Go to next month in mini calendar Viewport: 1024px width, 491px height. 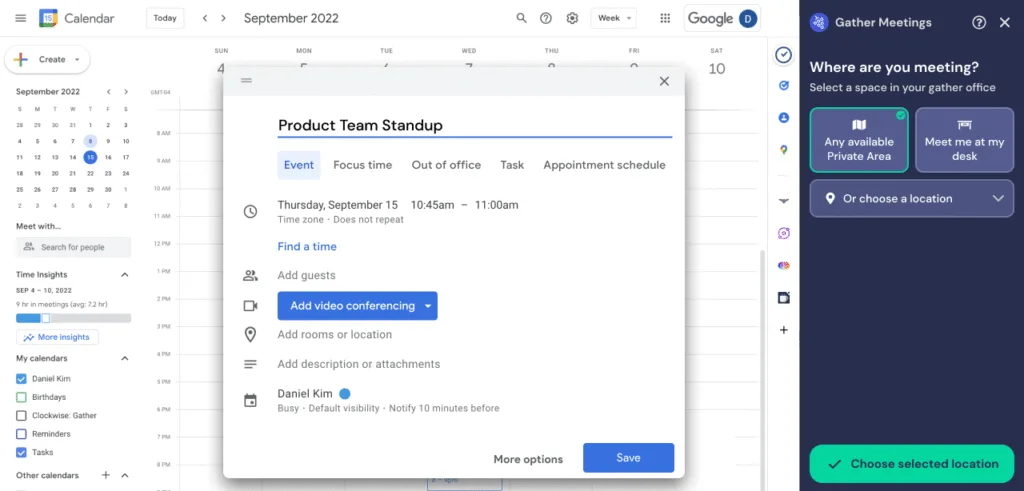point(126,92)
